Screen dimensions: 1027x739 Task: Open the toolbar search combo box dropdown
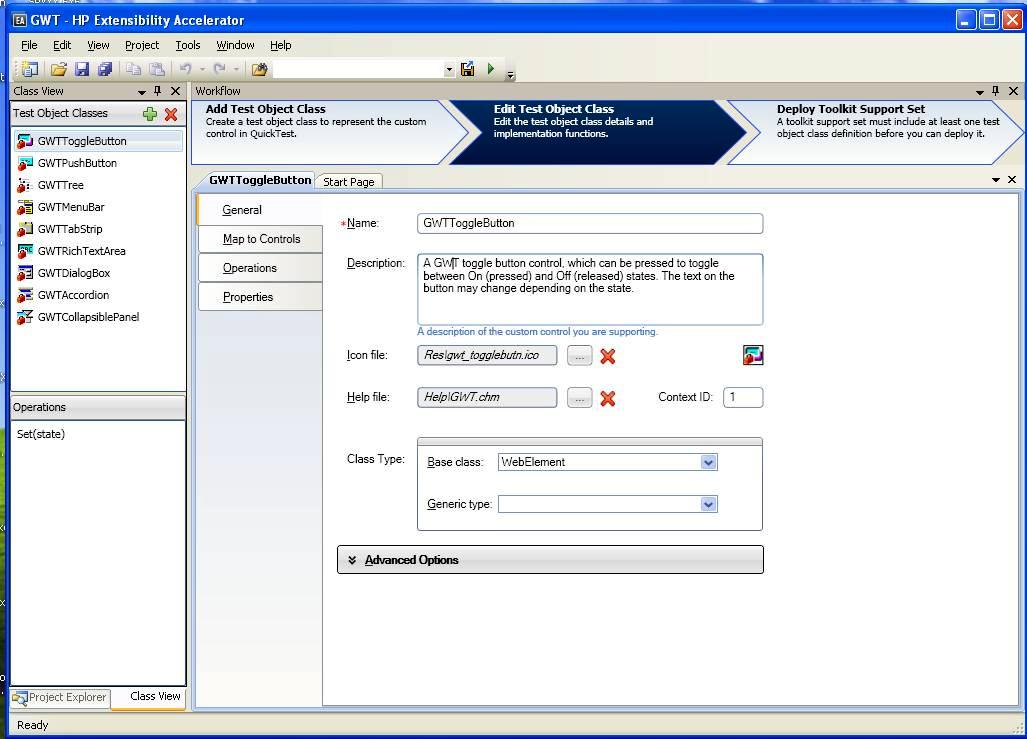pos(449,69)
